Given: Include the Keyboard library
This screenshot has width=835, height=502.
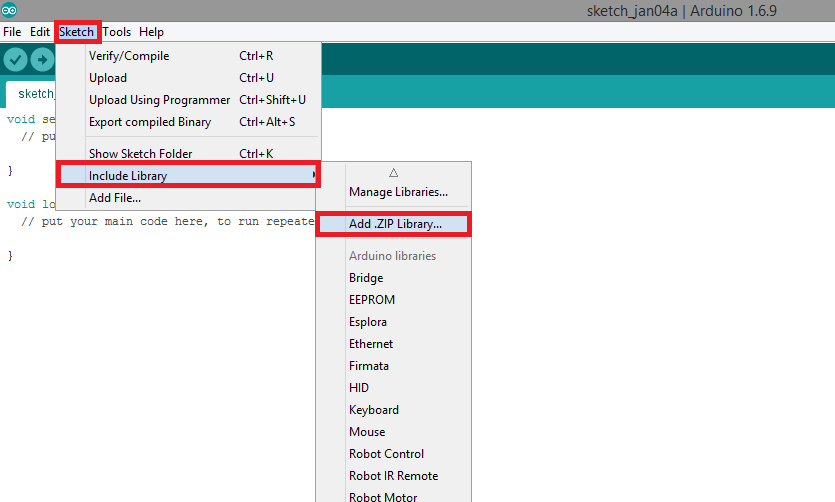Looking at the screenshot, I should point(394,410).
